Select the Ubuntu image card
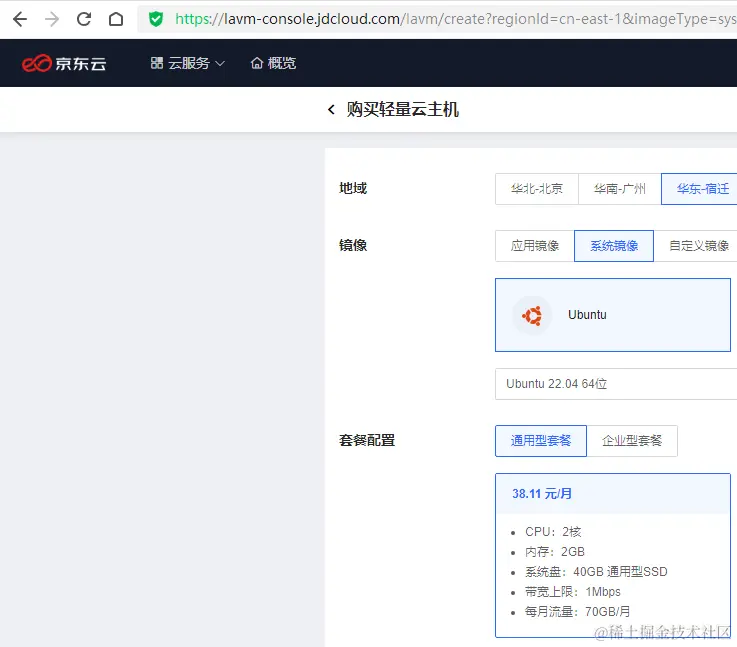The width and height of the screenshot is (737, 647). [x=613, y=315]
